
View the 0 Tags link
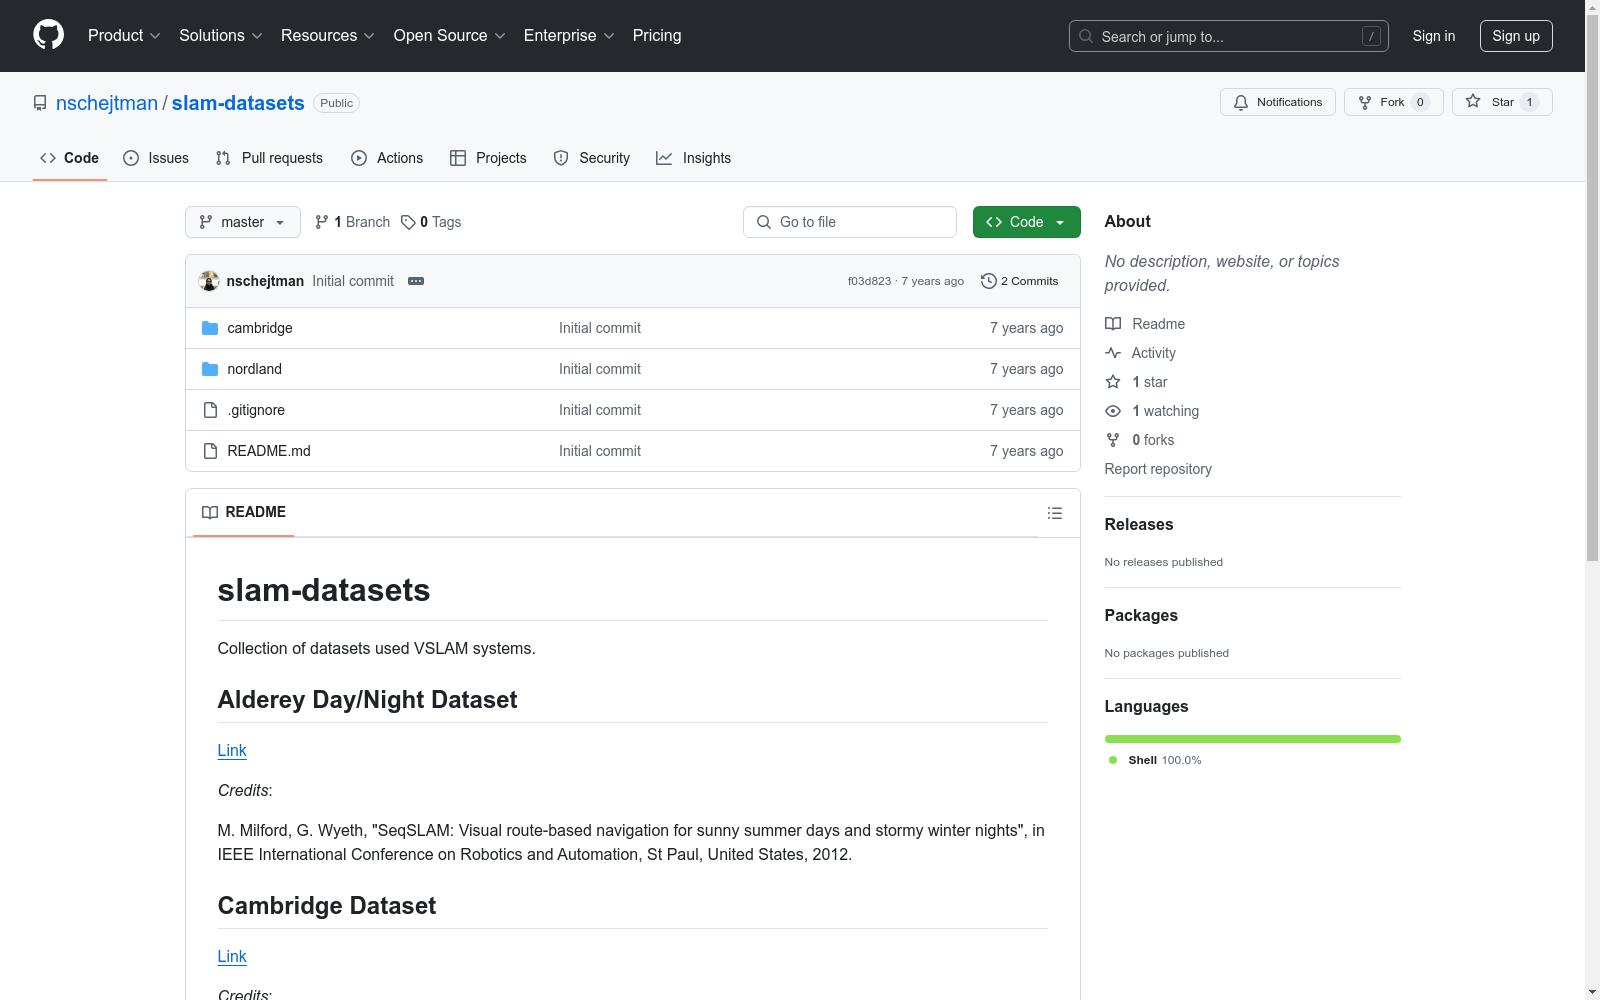point(431,222)
